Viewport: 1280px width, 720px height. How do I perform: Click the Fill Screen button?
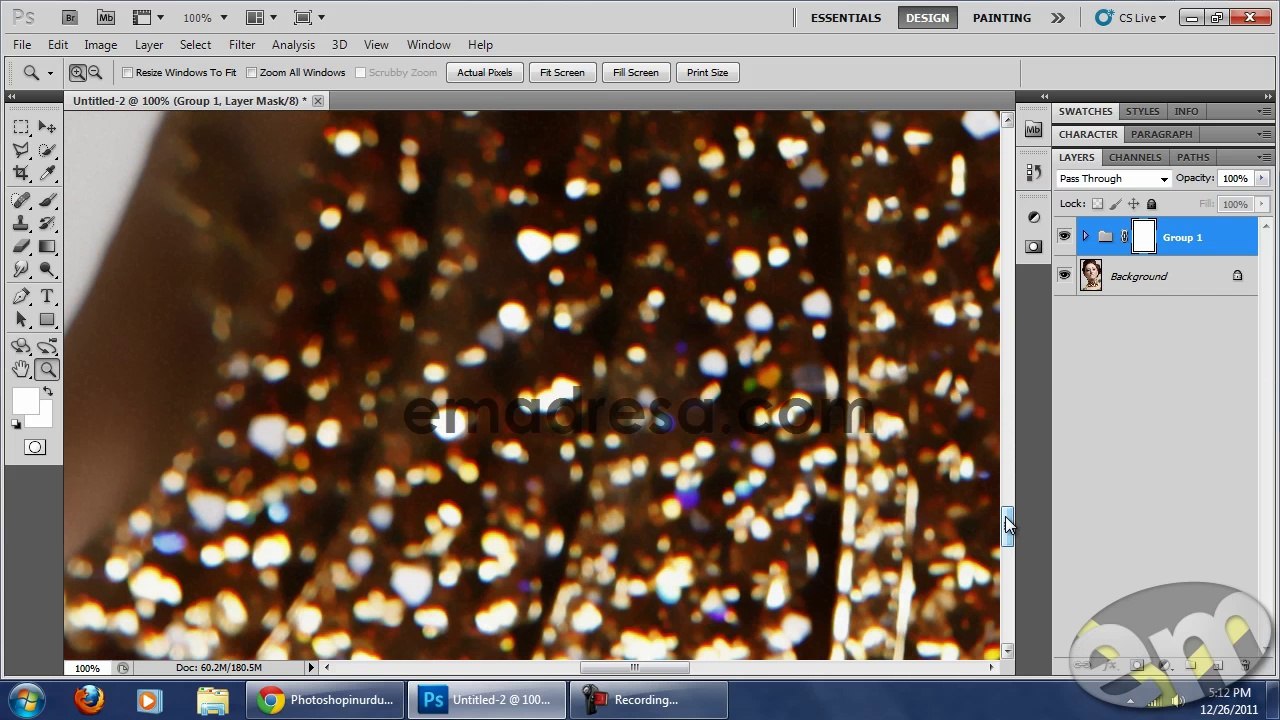coord(636,72)
